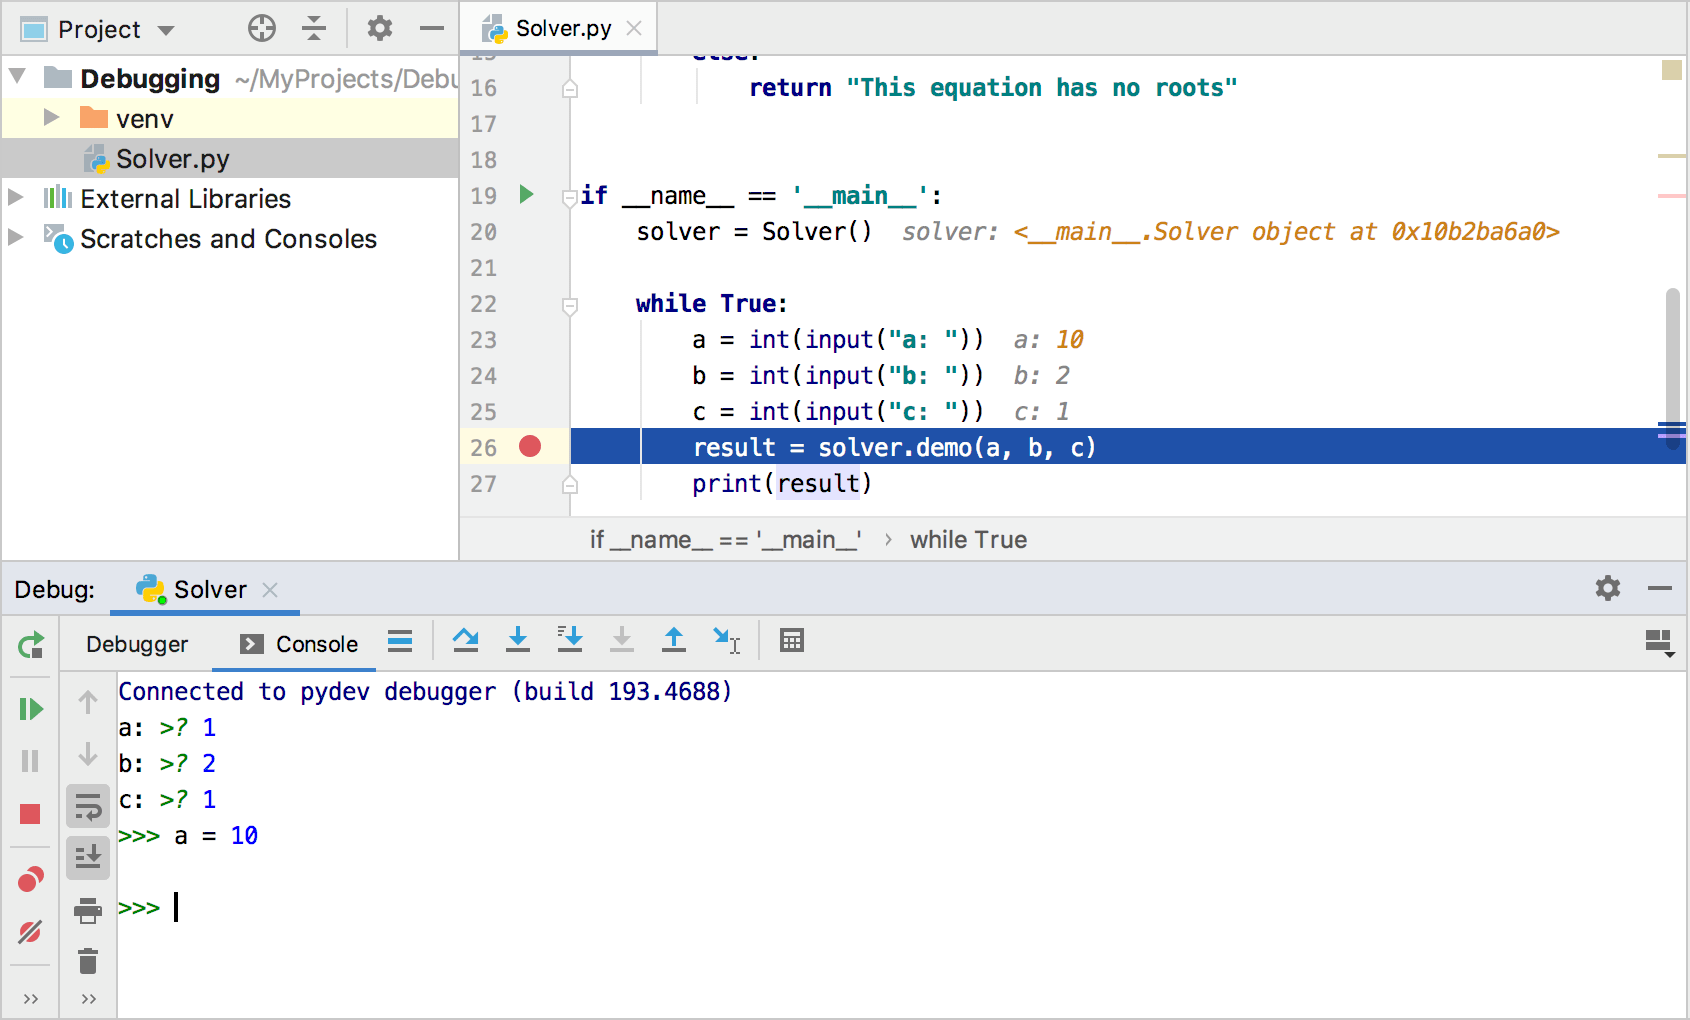The height and width of the screenshot is (1020, 1690).
Task: Click highlighted line result = solver.demo(a, b, c)
Action: [x=1128, y=447]
